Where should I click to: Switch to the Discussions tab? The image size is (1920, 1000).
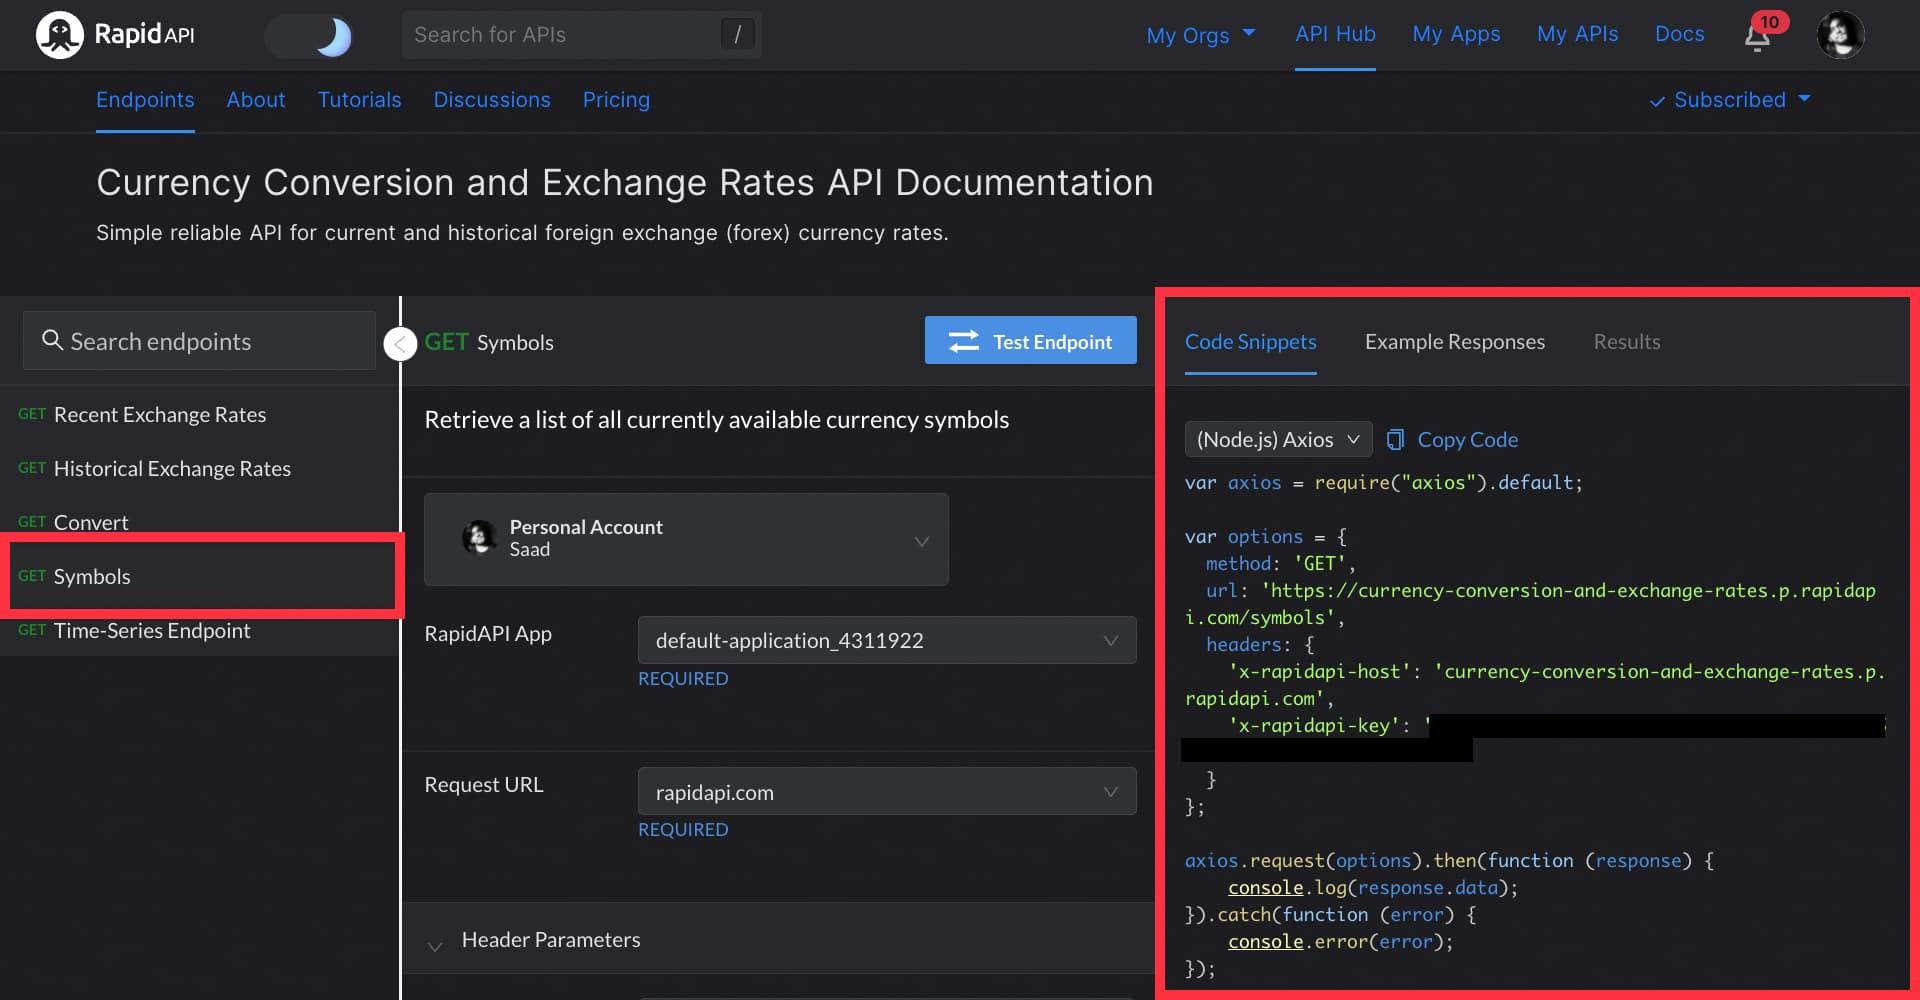tap(492, 100)
